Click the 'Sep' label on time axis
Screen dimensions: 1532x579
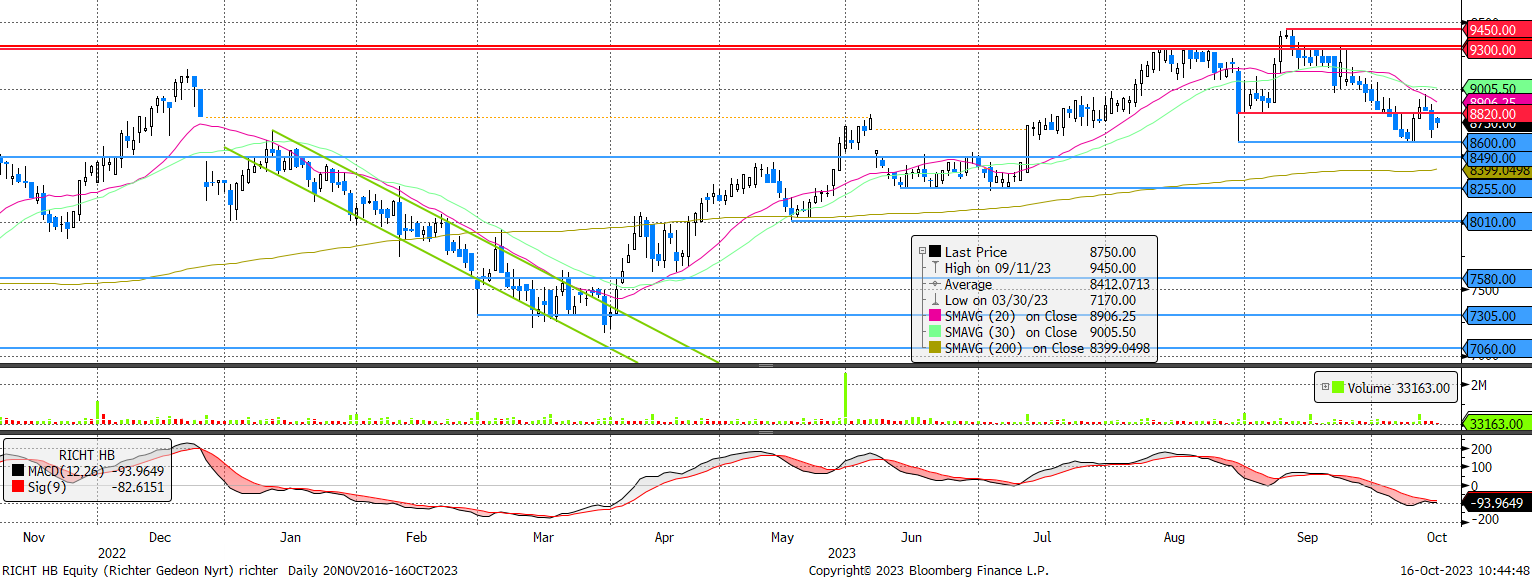tap(1307, 537)
